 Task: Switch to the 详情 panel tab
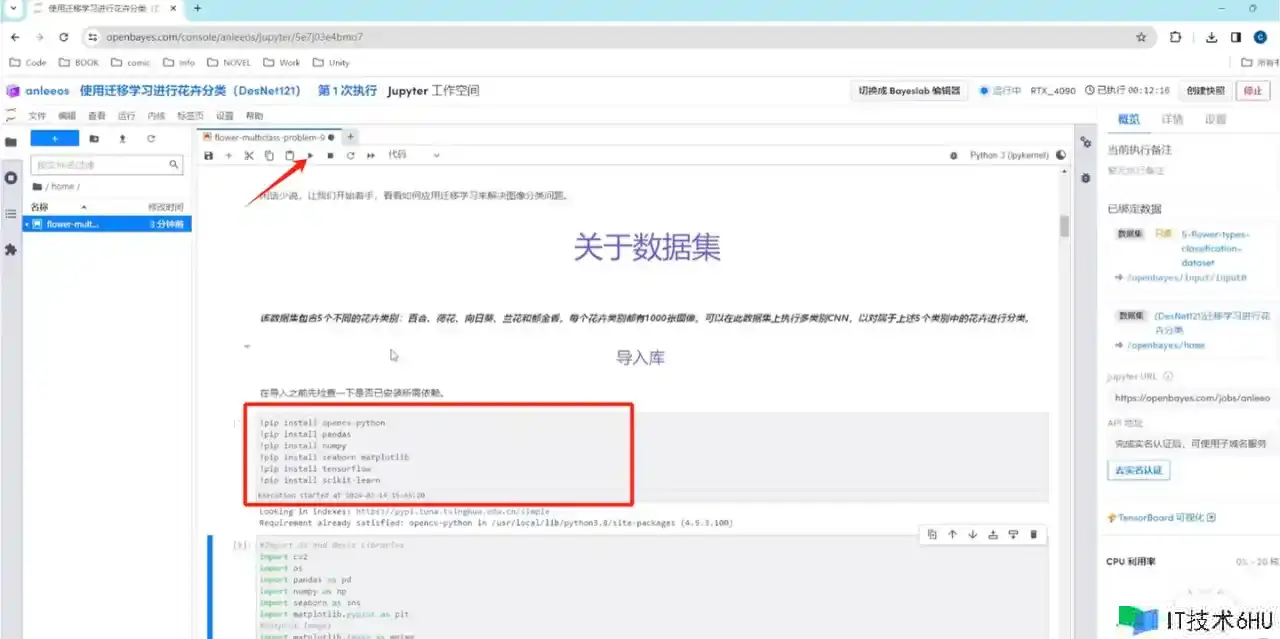(1172, 119)
